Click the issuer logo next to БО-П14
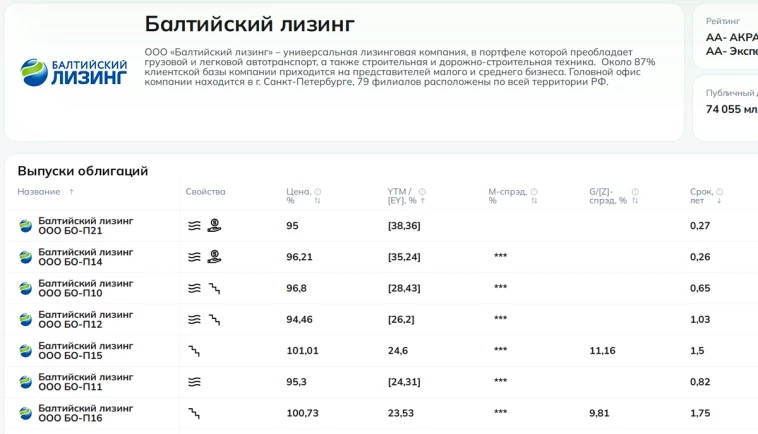This screenshot has width=758, height=434. tap(26, 257)
